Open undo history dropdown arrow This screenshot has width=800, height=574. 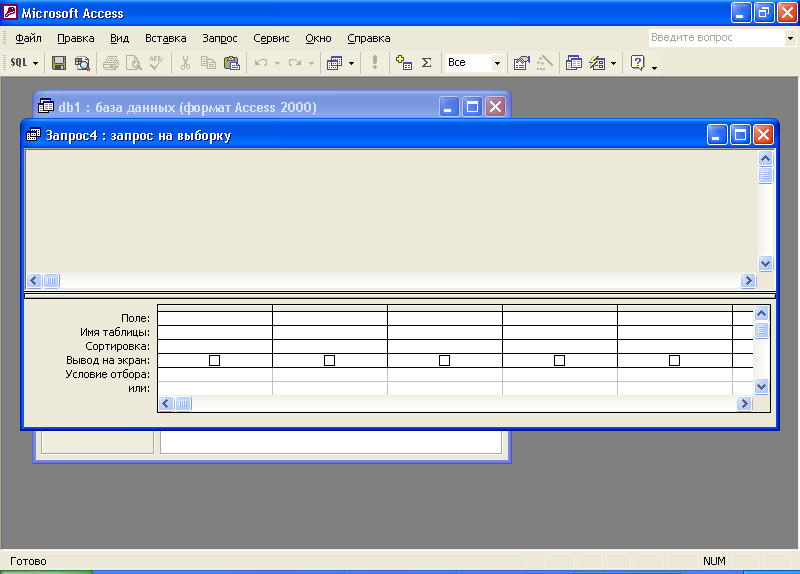(278, 63)
